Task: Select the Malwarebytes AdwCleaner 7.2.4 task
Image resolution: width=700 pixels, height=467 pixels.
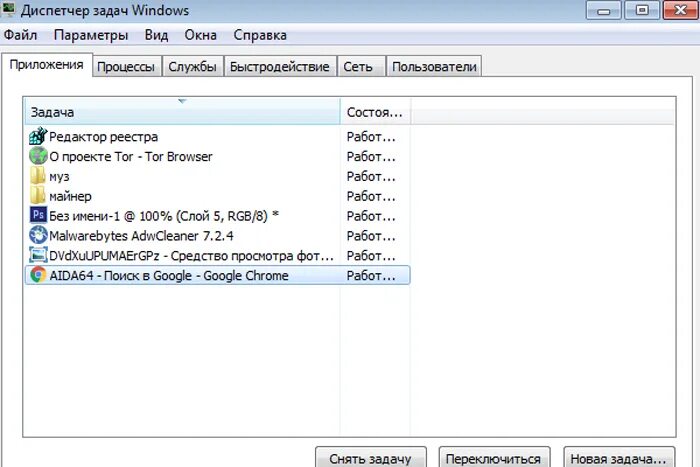Action: click(x=217, y=235)
